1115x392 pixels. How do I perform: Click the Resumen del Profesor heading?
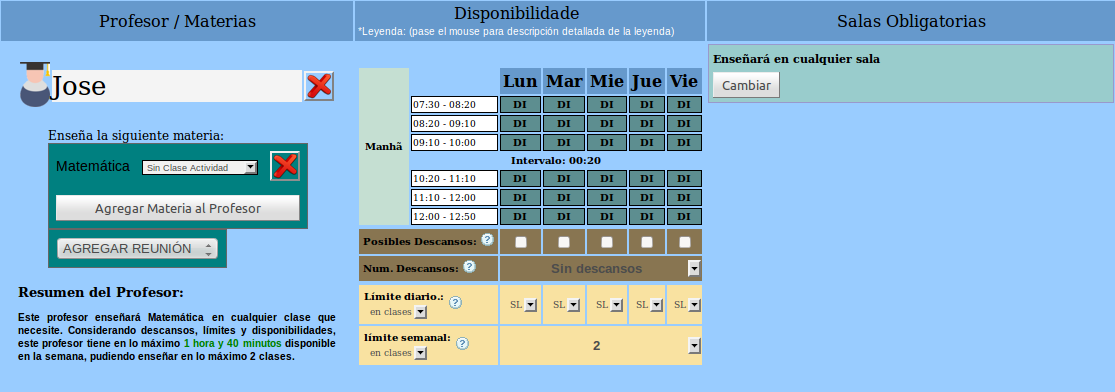pos(100,292)
